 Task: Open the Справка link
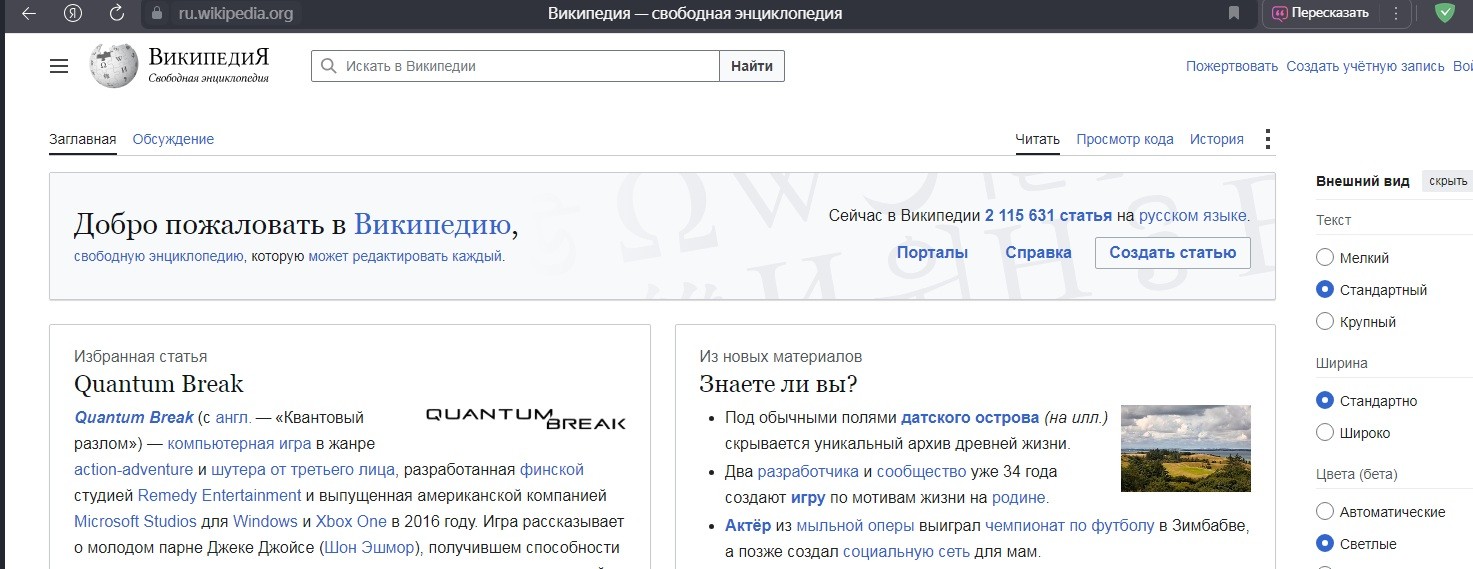[1038, 253]
